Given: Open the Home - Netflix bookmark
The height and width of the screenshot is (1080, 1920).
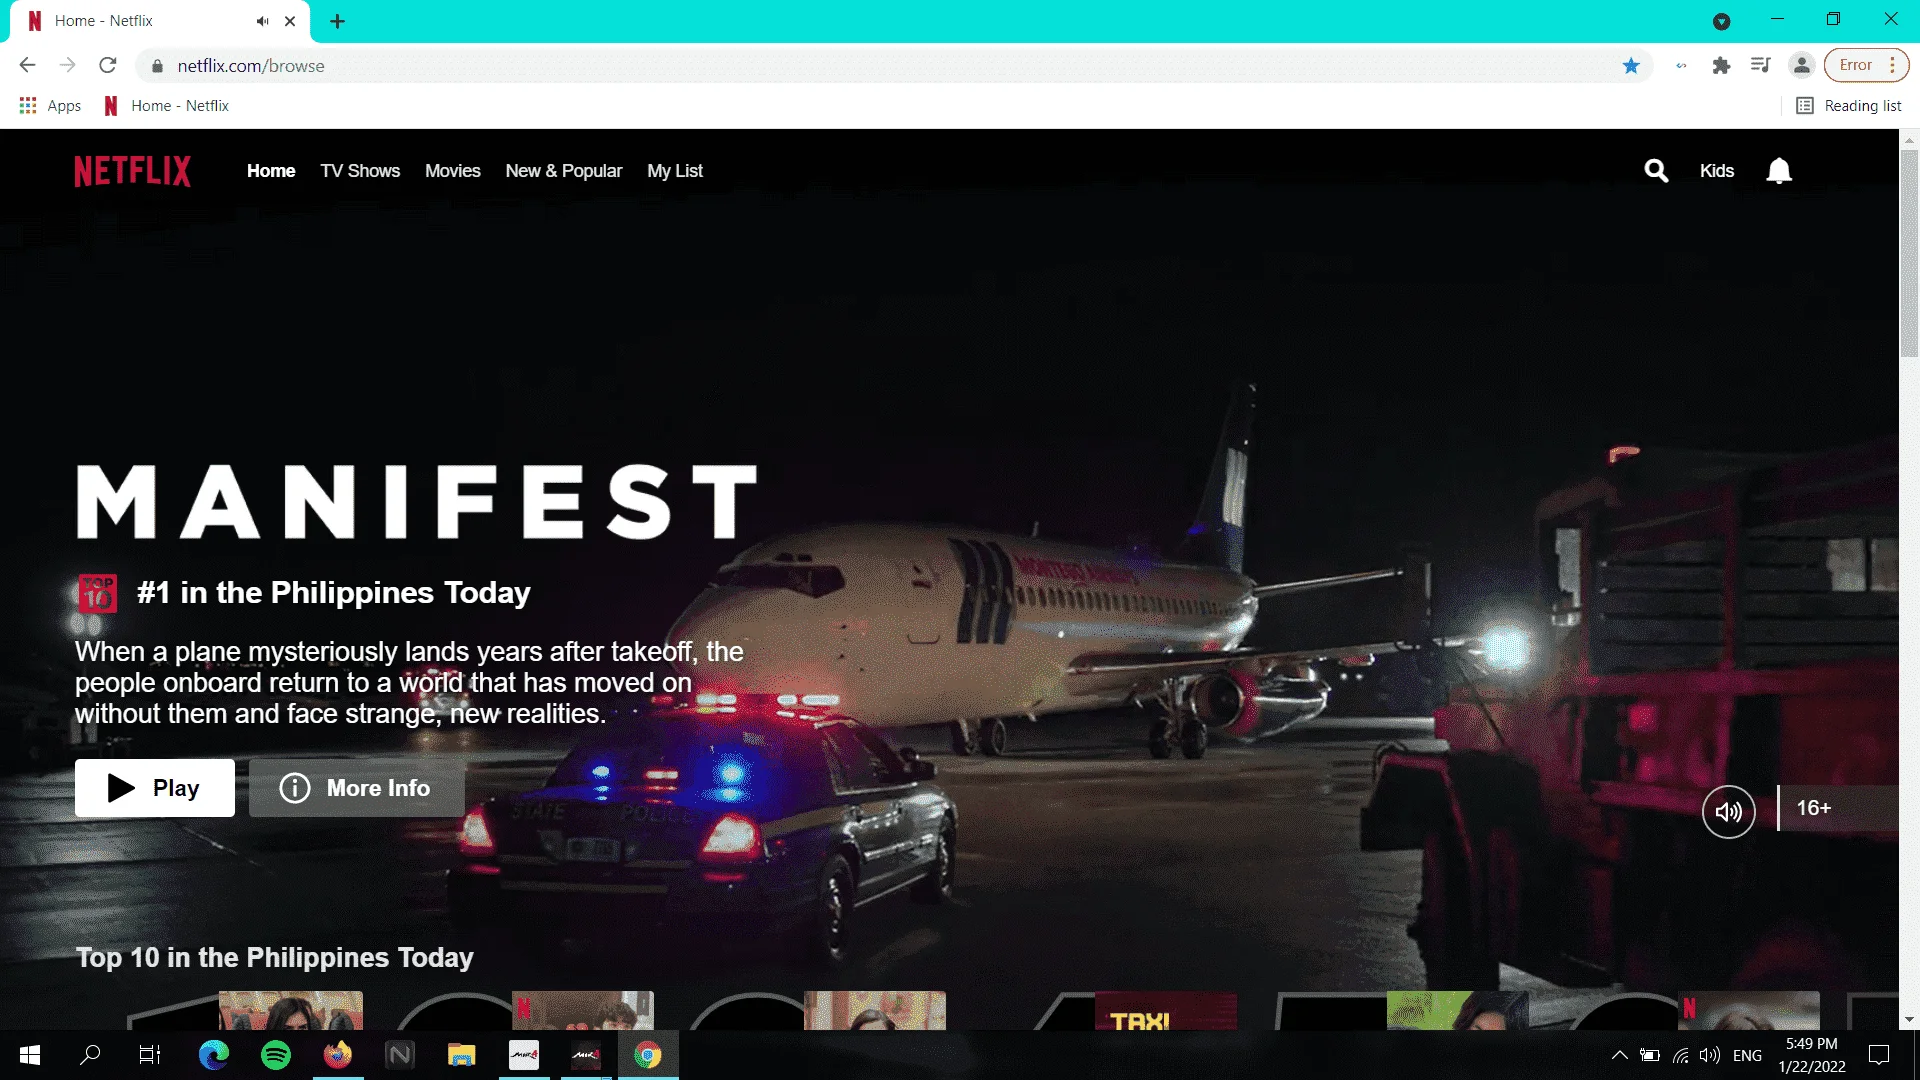Looking at the screenshot, I should tap(166, 106).
